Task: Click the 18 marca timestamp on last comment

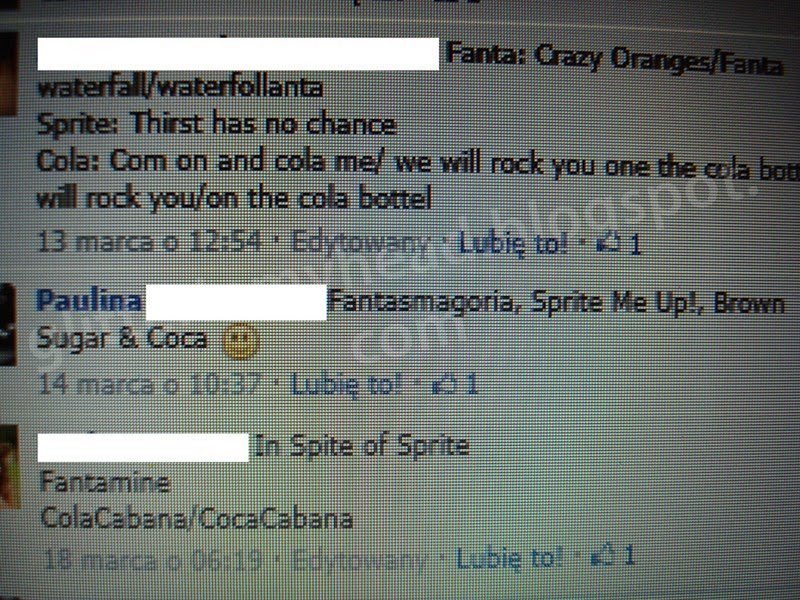Action: 152,560
